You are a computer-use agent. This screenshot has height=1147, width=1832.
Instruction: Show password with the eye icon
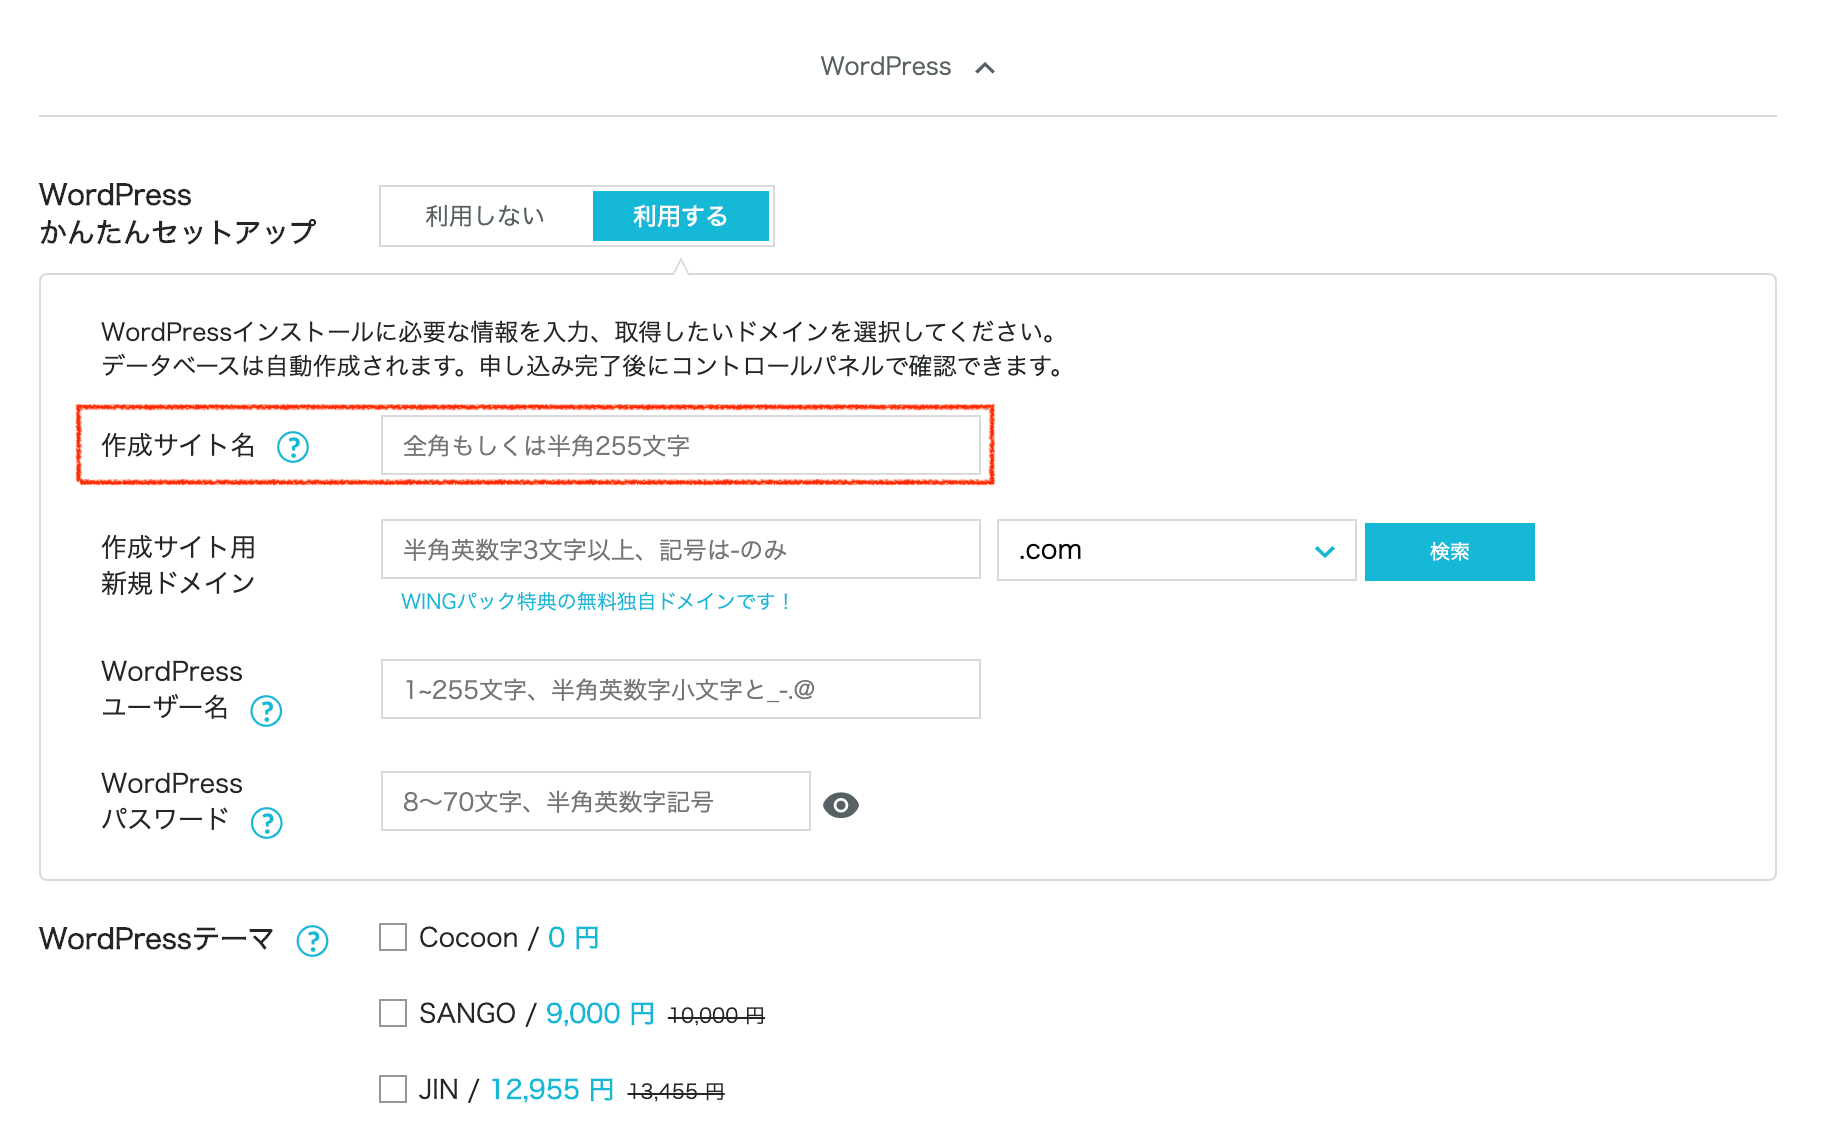(840, 805)
